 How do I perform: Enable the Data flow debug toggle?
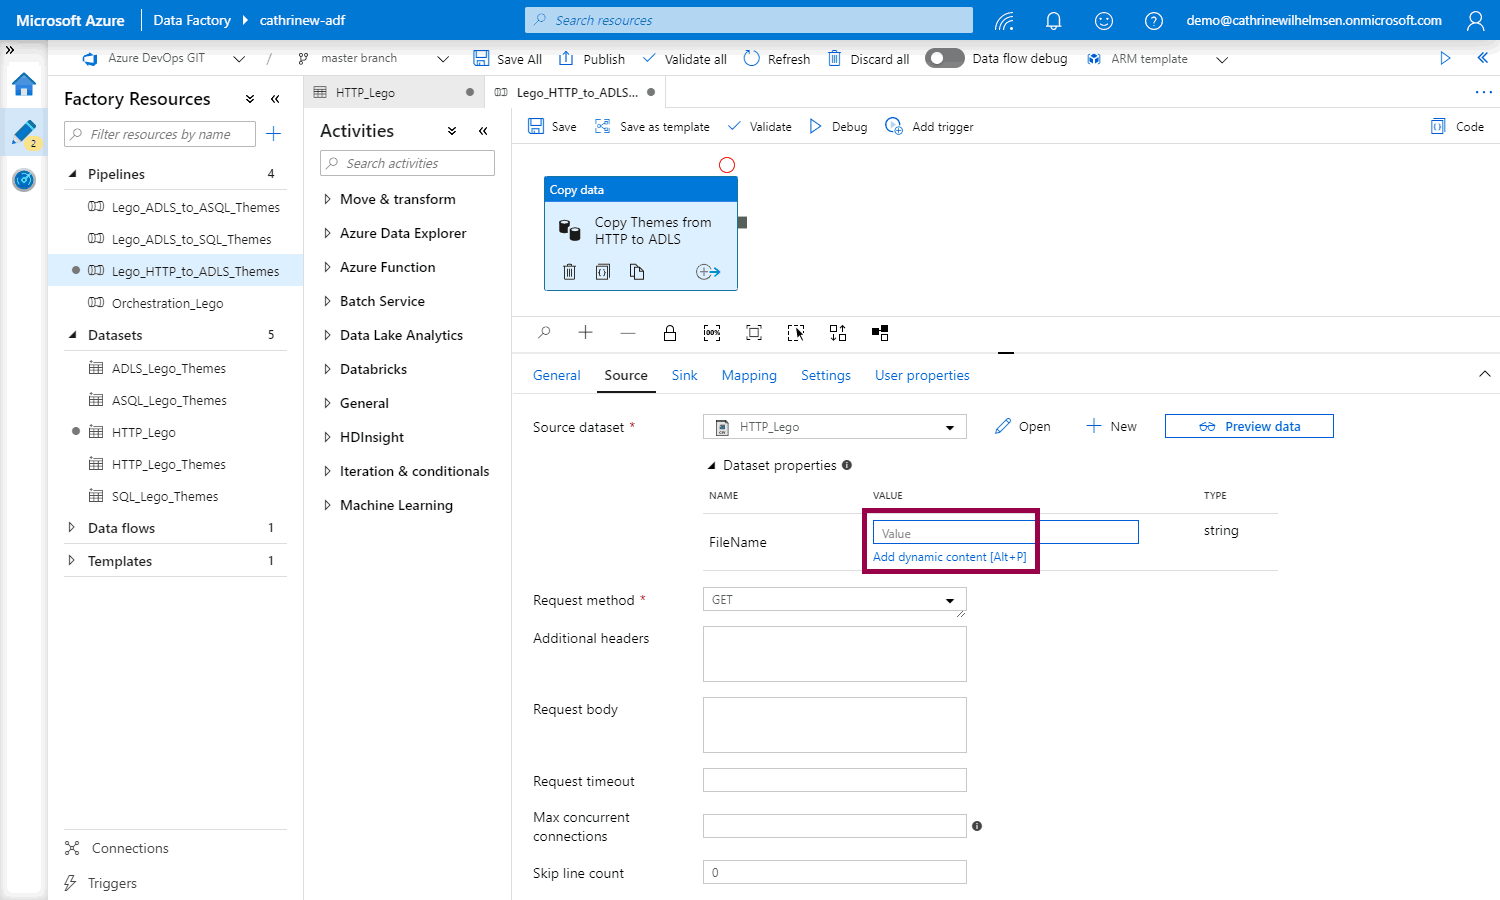[x=944, y=58]
